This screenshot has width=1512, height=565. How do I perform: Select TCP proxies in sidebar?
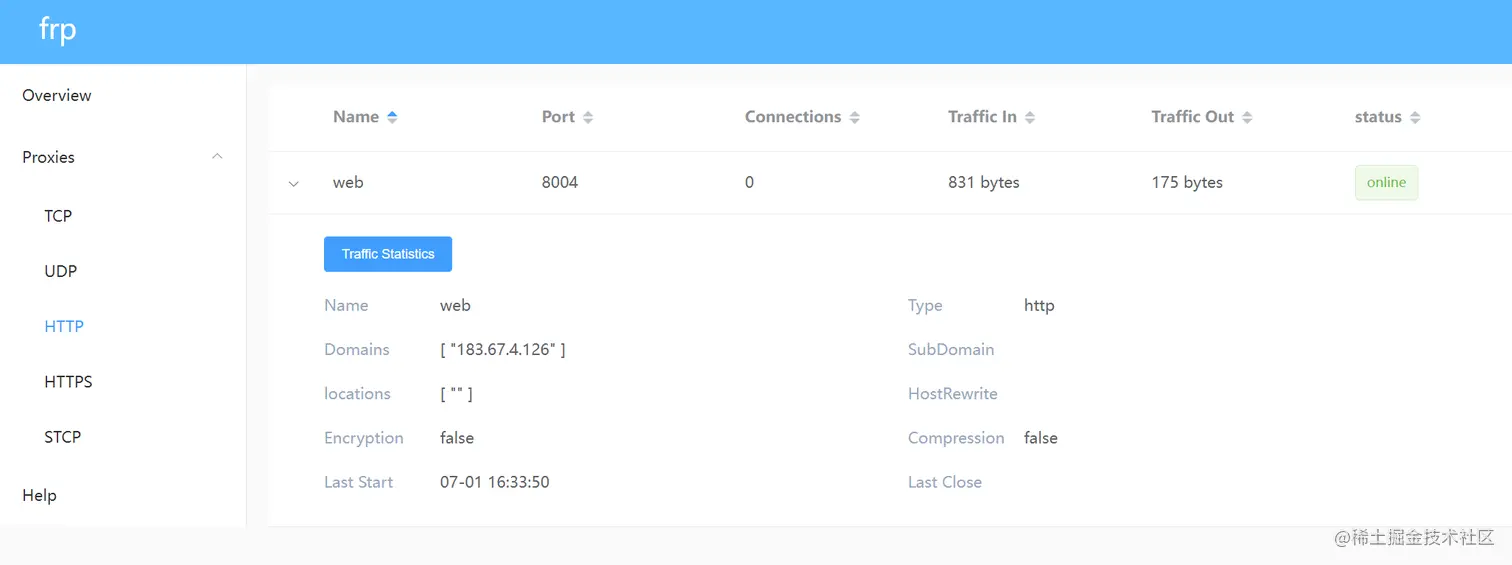point(58,215)
